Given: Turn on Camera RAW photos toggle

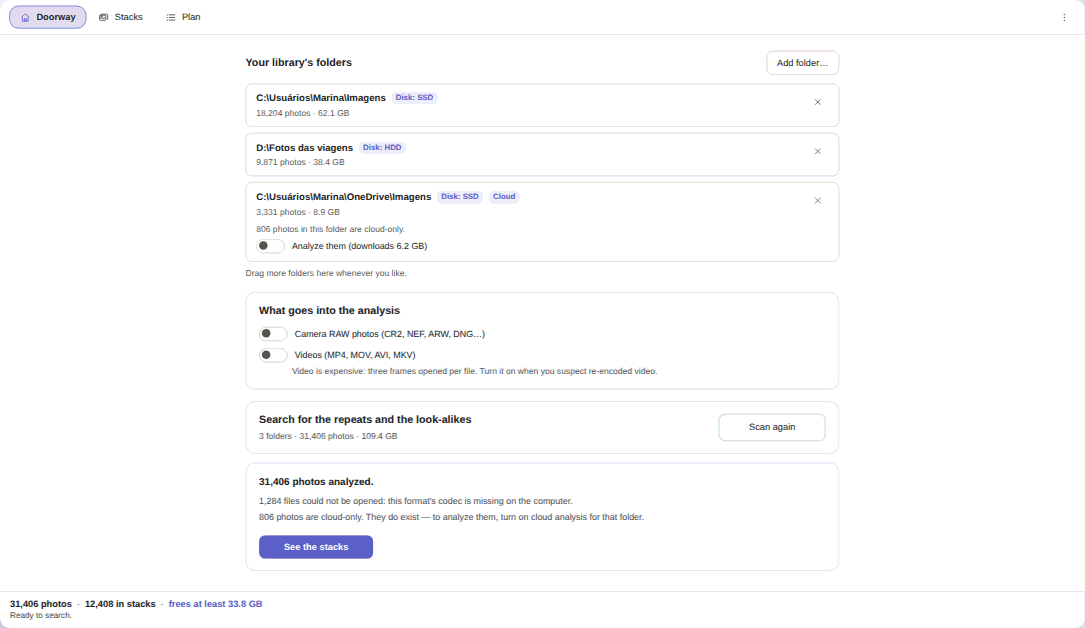Looking at the screenshot, I should pos(273,334).
